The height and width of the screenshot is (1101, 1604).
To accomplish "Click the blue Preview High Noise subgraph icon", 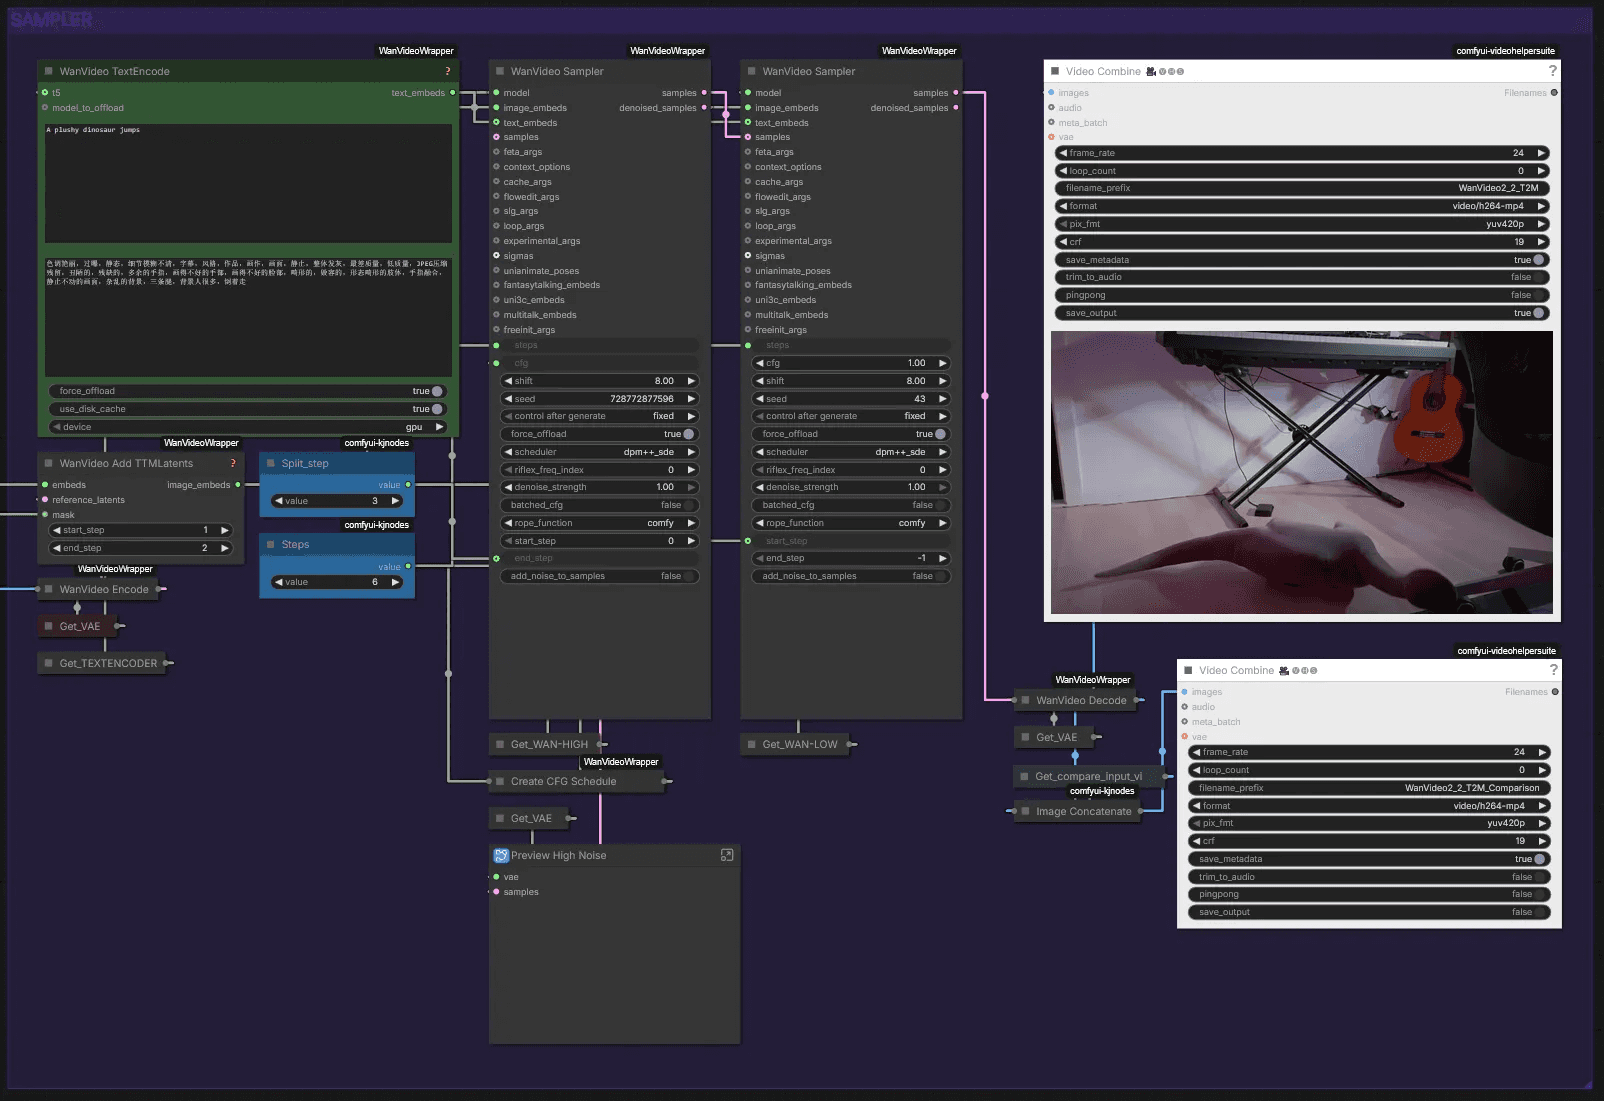I will point(501,856).
